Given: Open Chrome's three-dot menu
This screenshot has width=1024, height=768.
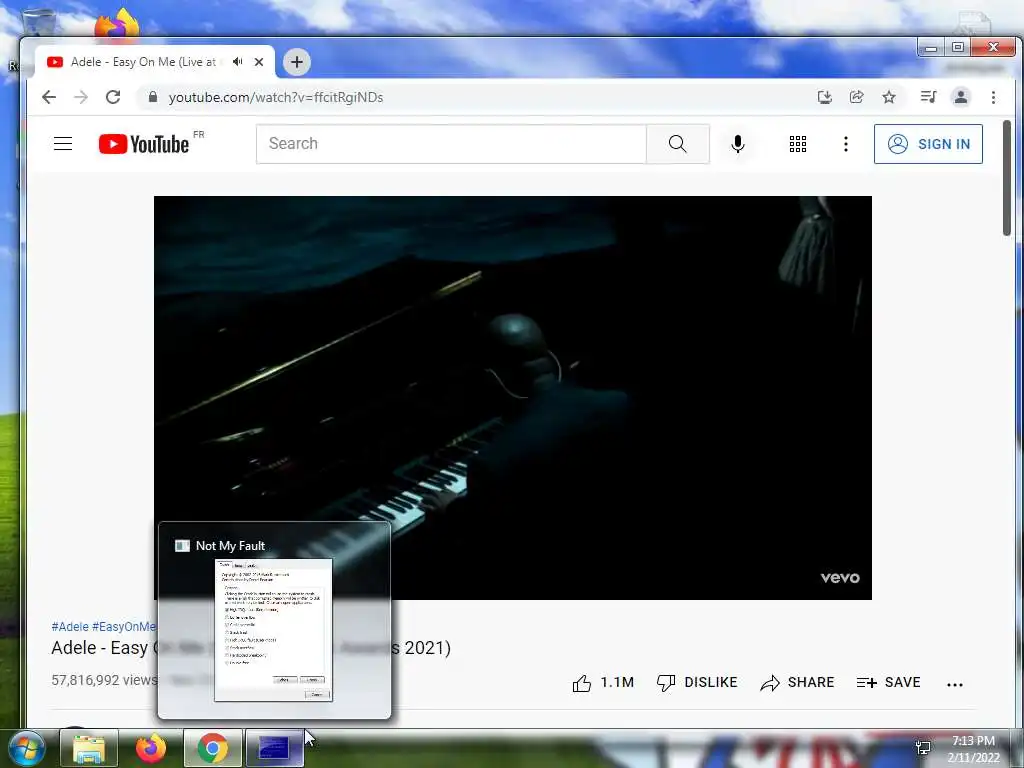Looking at the screenshot, I should pos(993,97).
